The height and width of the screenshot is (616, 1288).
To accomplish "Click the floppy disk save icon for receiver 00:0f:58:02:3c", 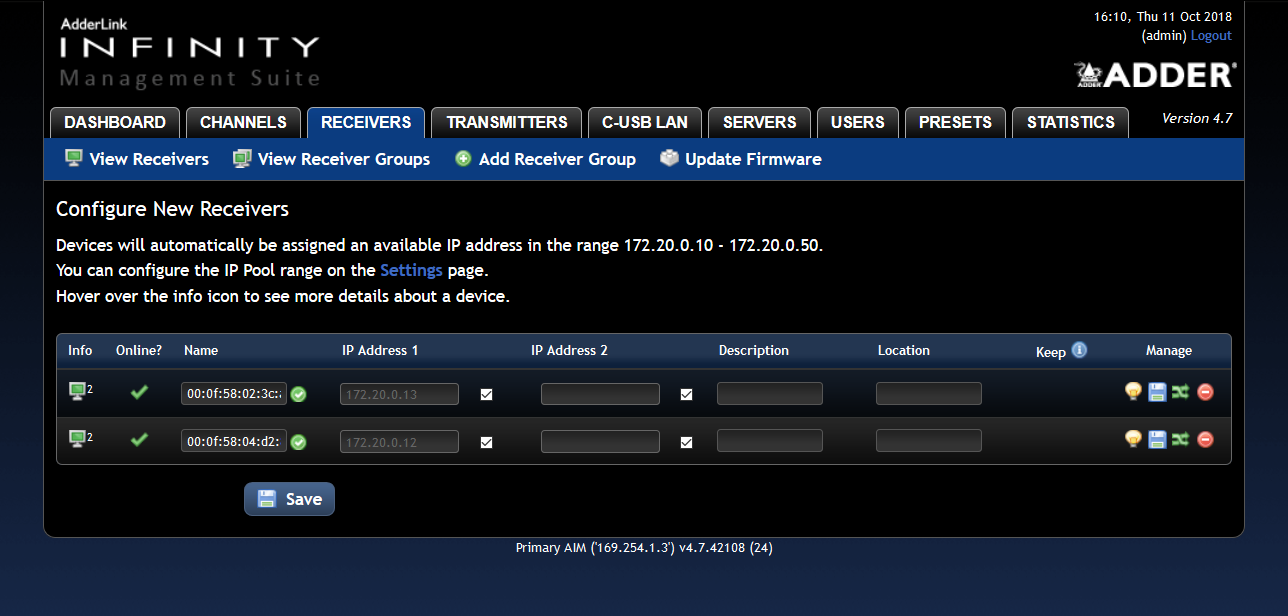I will pos(1157,392).
